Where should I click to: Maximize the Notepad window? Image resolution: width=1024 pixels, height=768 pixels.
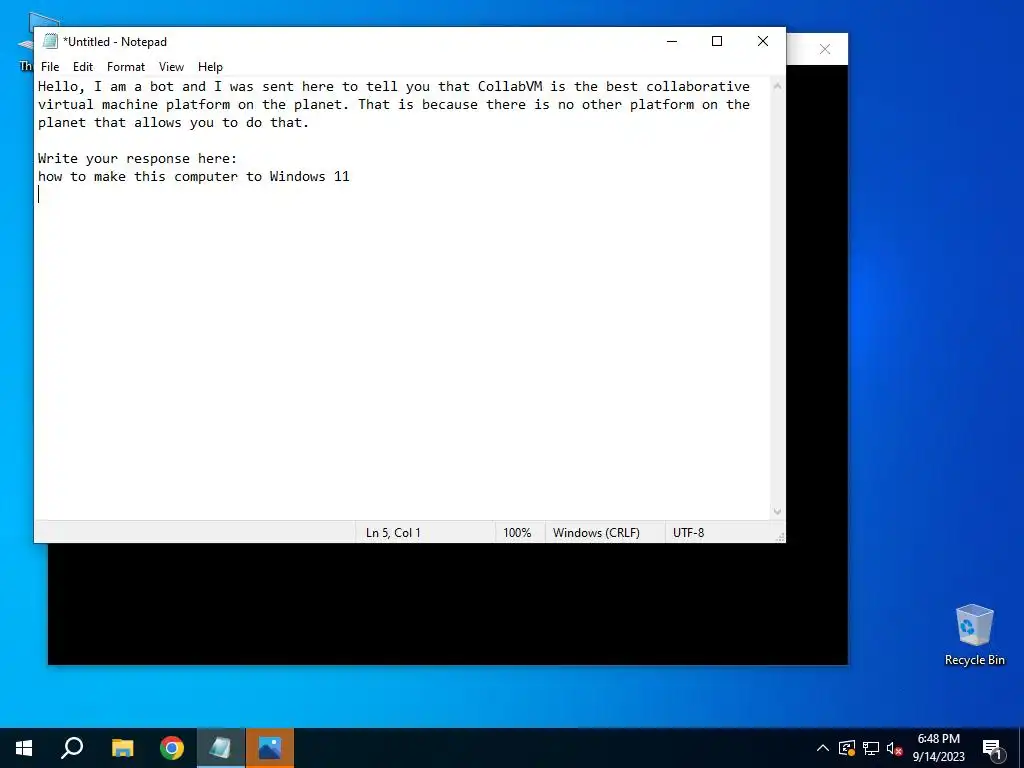tap(716, 41)
